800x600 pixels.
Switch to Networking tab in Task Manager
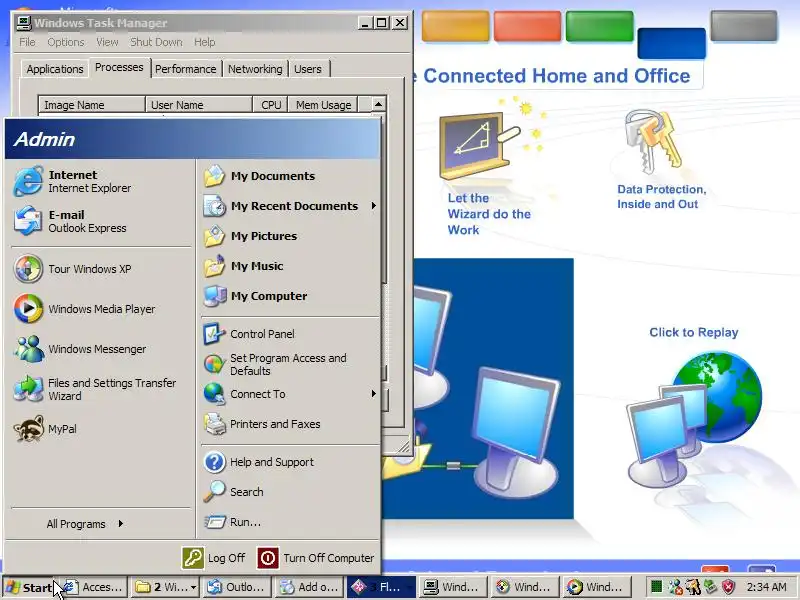pos(255,69)
